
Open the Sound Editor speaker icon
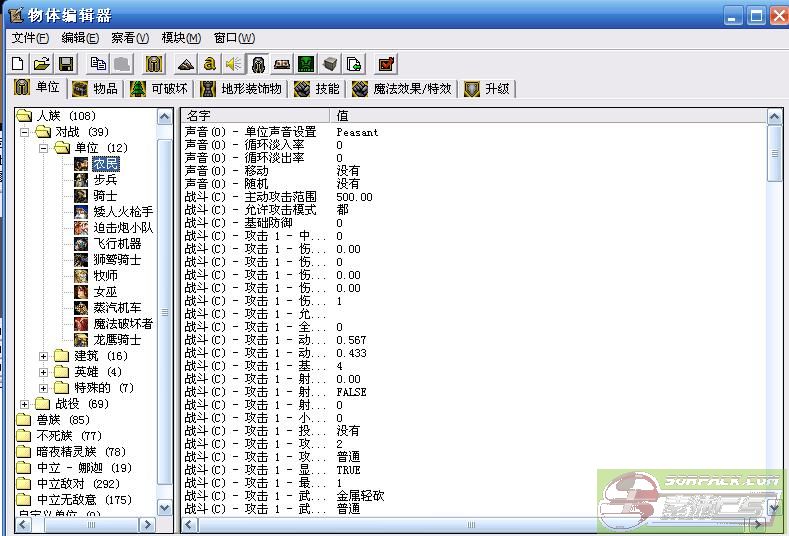pos(233,64)
